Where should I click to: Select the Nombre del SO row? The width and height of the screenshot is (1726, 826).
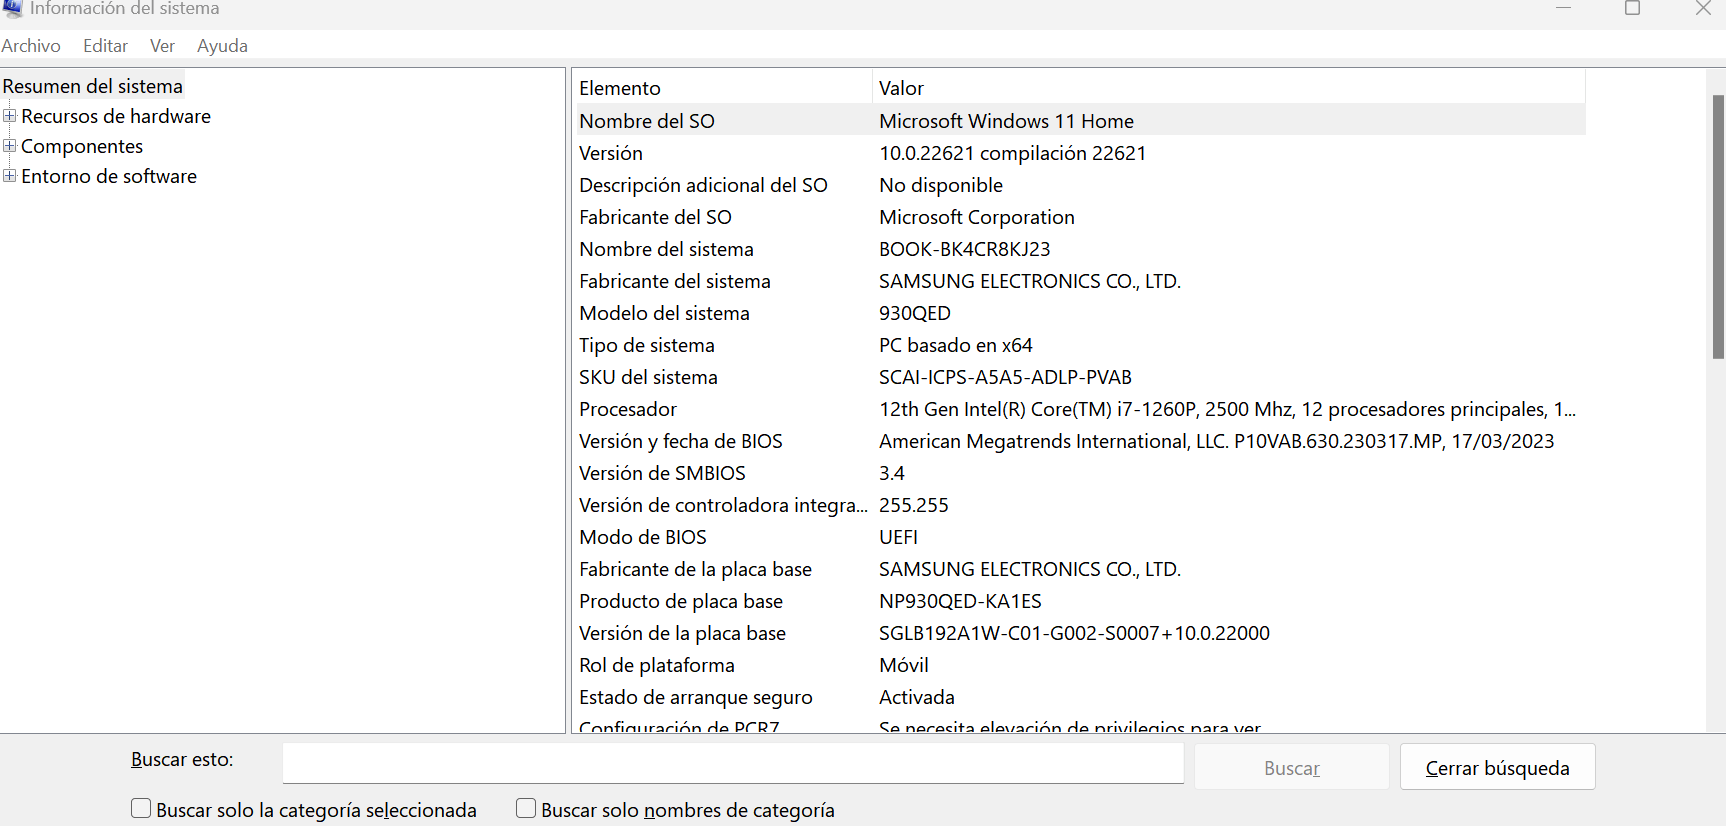pyautogui.click(x=1080, y=121)
